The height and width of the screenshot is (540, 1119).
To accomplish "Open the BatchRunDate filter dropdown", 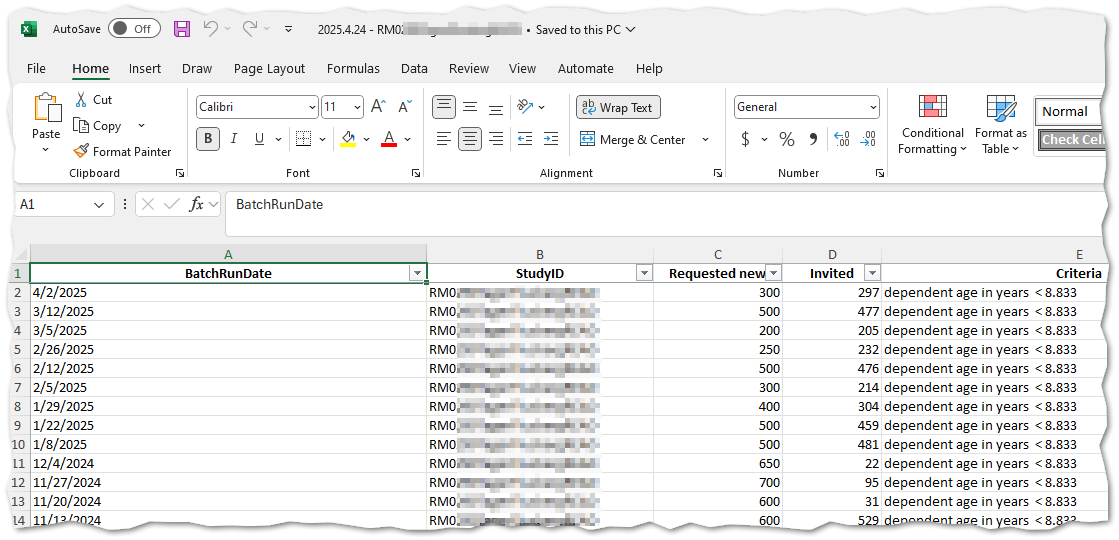I will click(417, 274).
